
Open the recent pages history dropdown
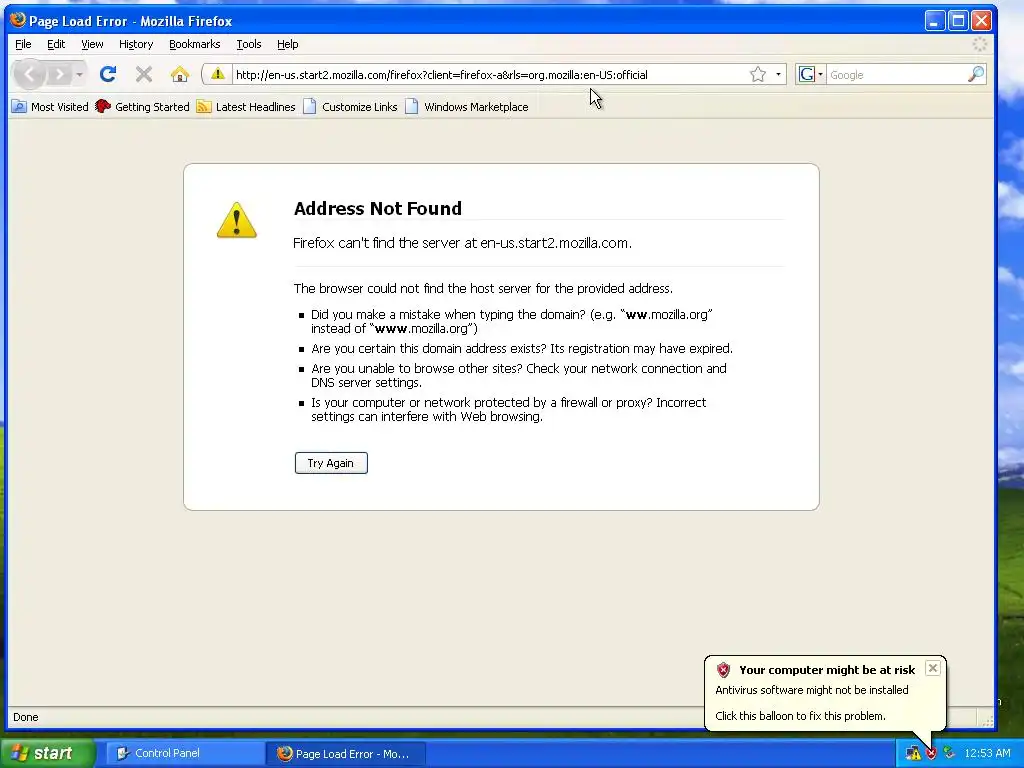pos(79,74)
